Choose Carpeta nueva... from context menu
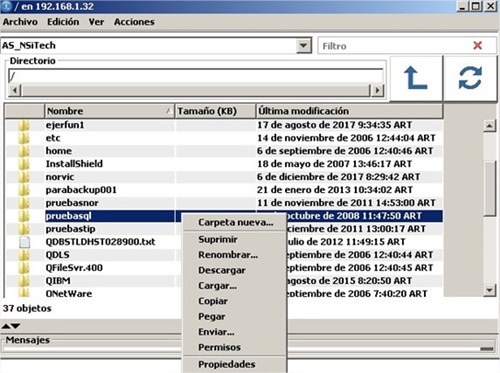Viewport: 500px width, 373px height. 235,222
